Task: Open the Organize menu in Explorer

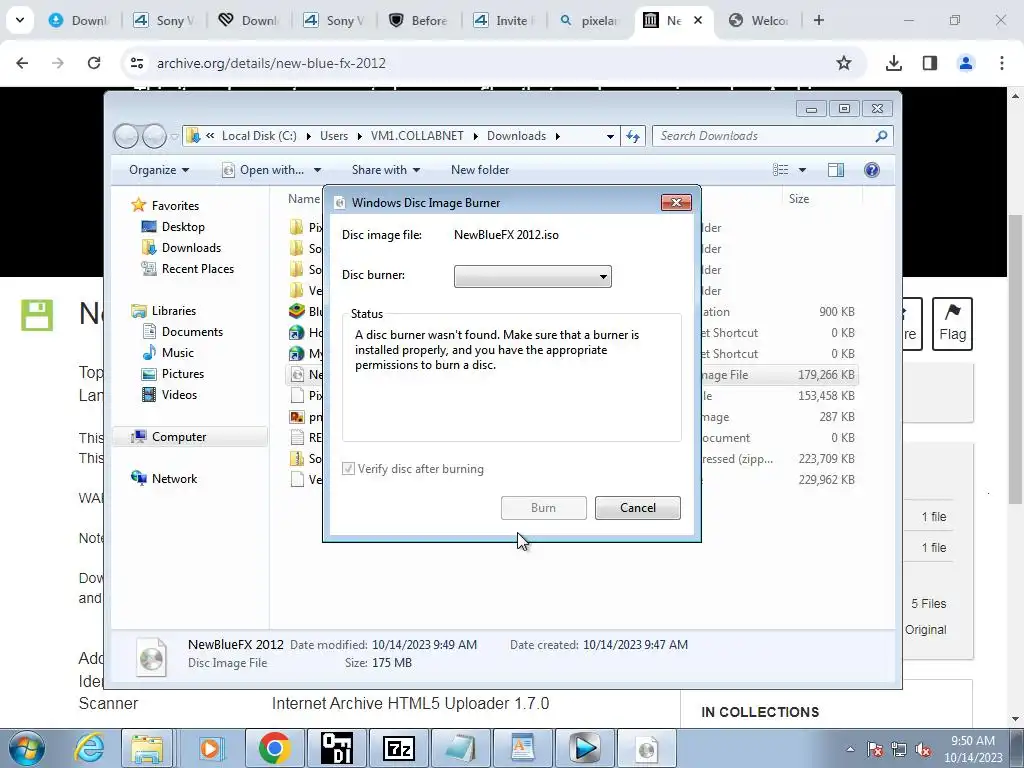Action: click(159, 170)
